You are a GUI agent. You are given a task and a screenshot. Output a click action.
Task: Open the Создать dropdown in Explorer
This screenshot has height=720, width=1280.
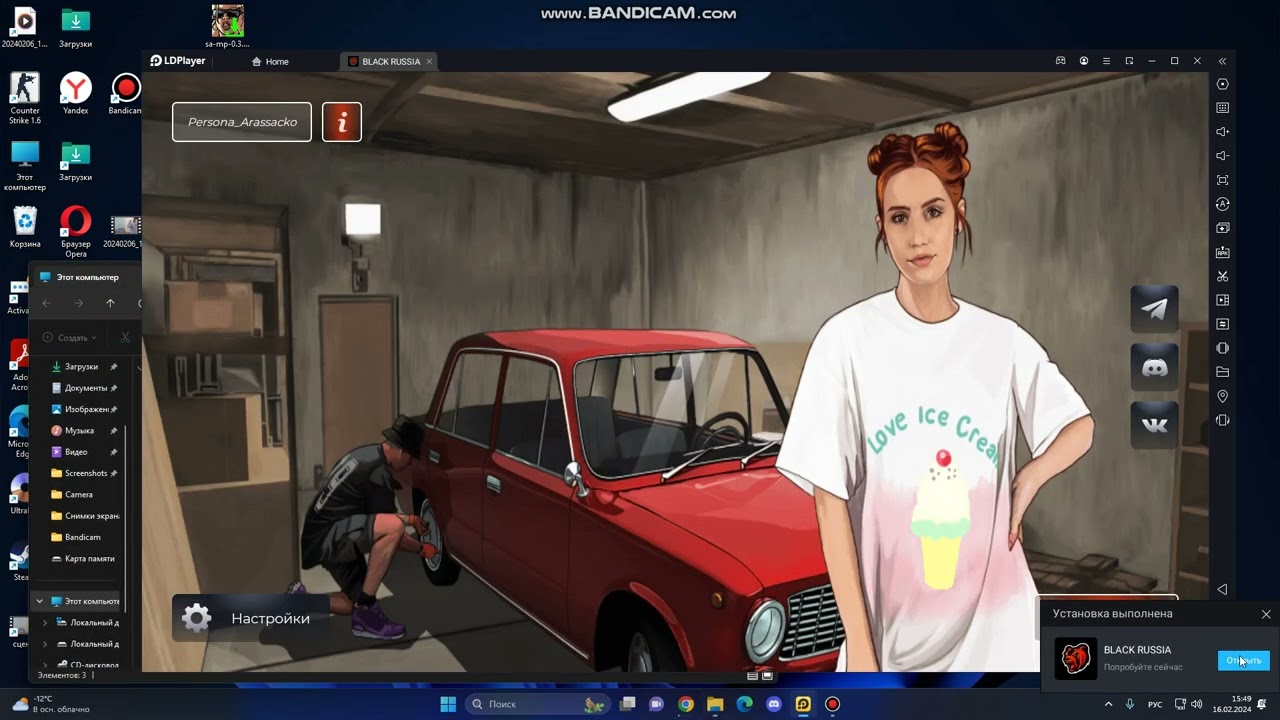[70, 338]
